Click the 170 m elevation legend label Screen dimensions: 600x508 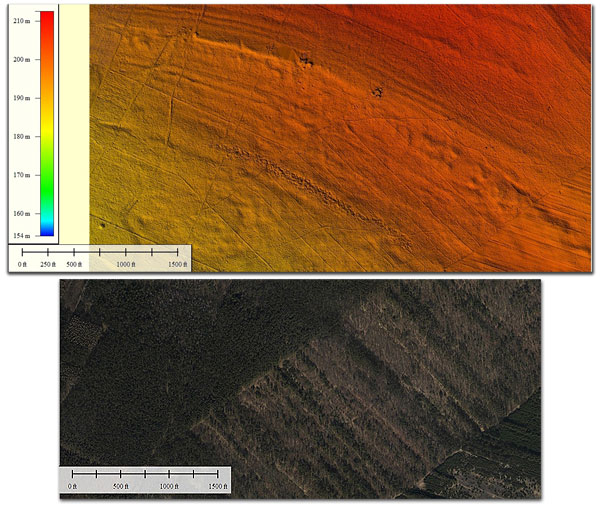point(21,175)
